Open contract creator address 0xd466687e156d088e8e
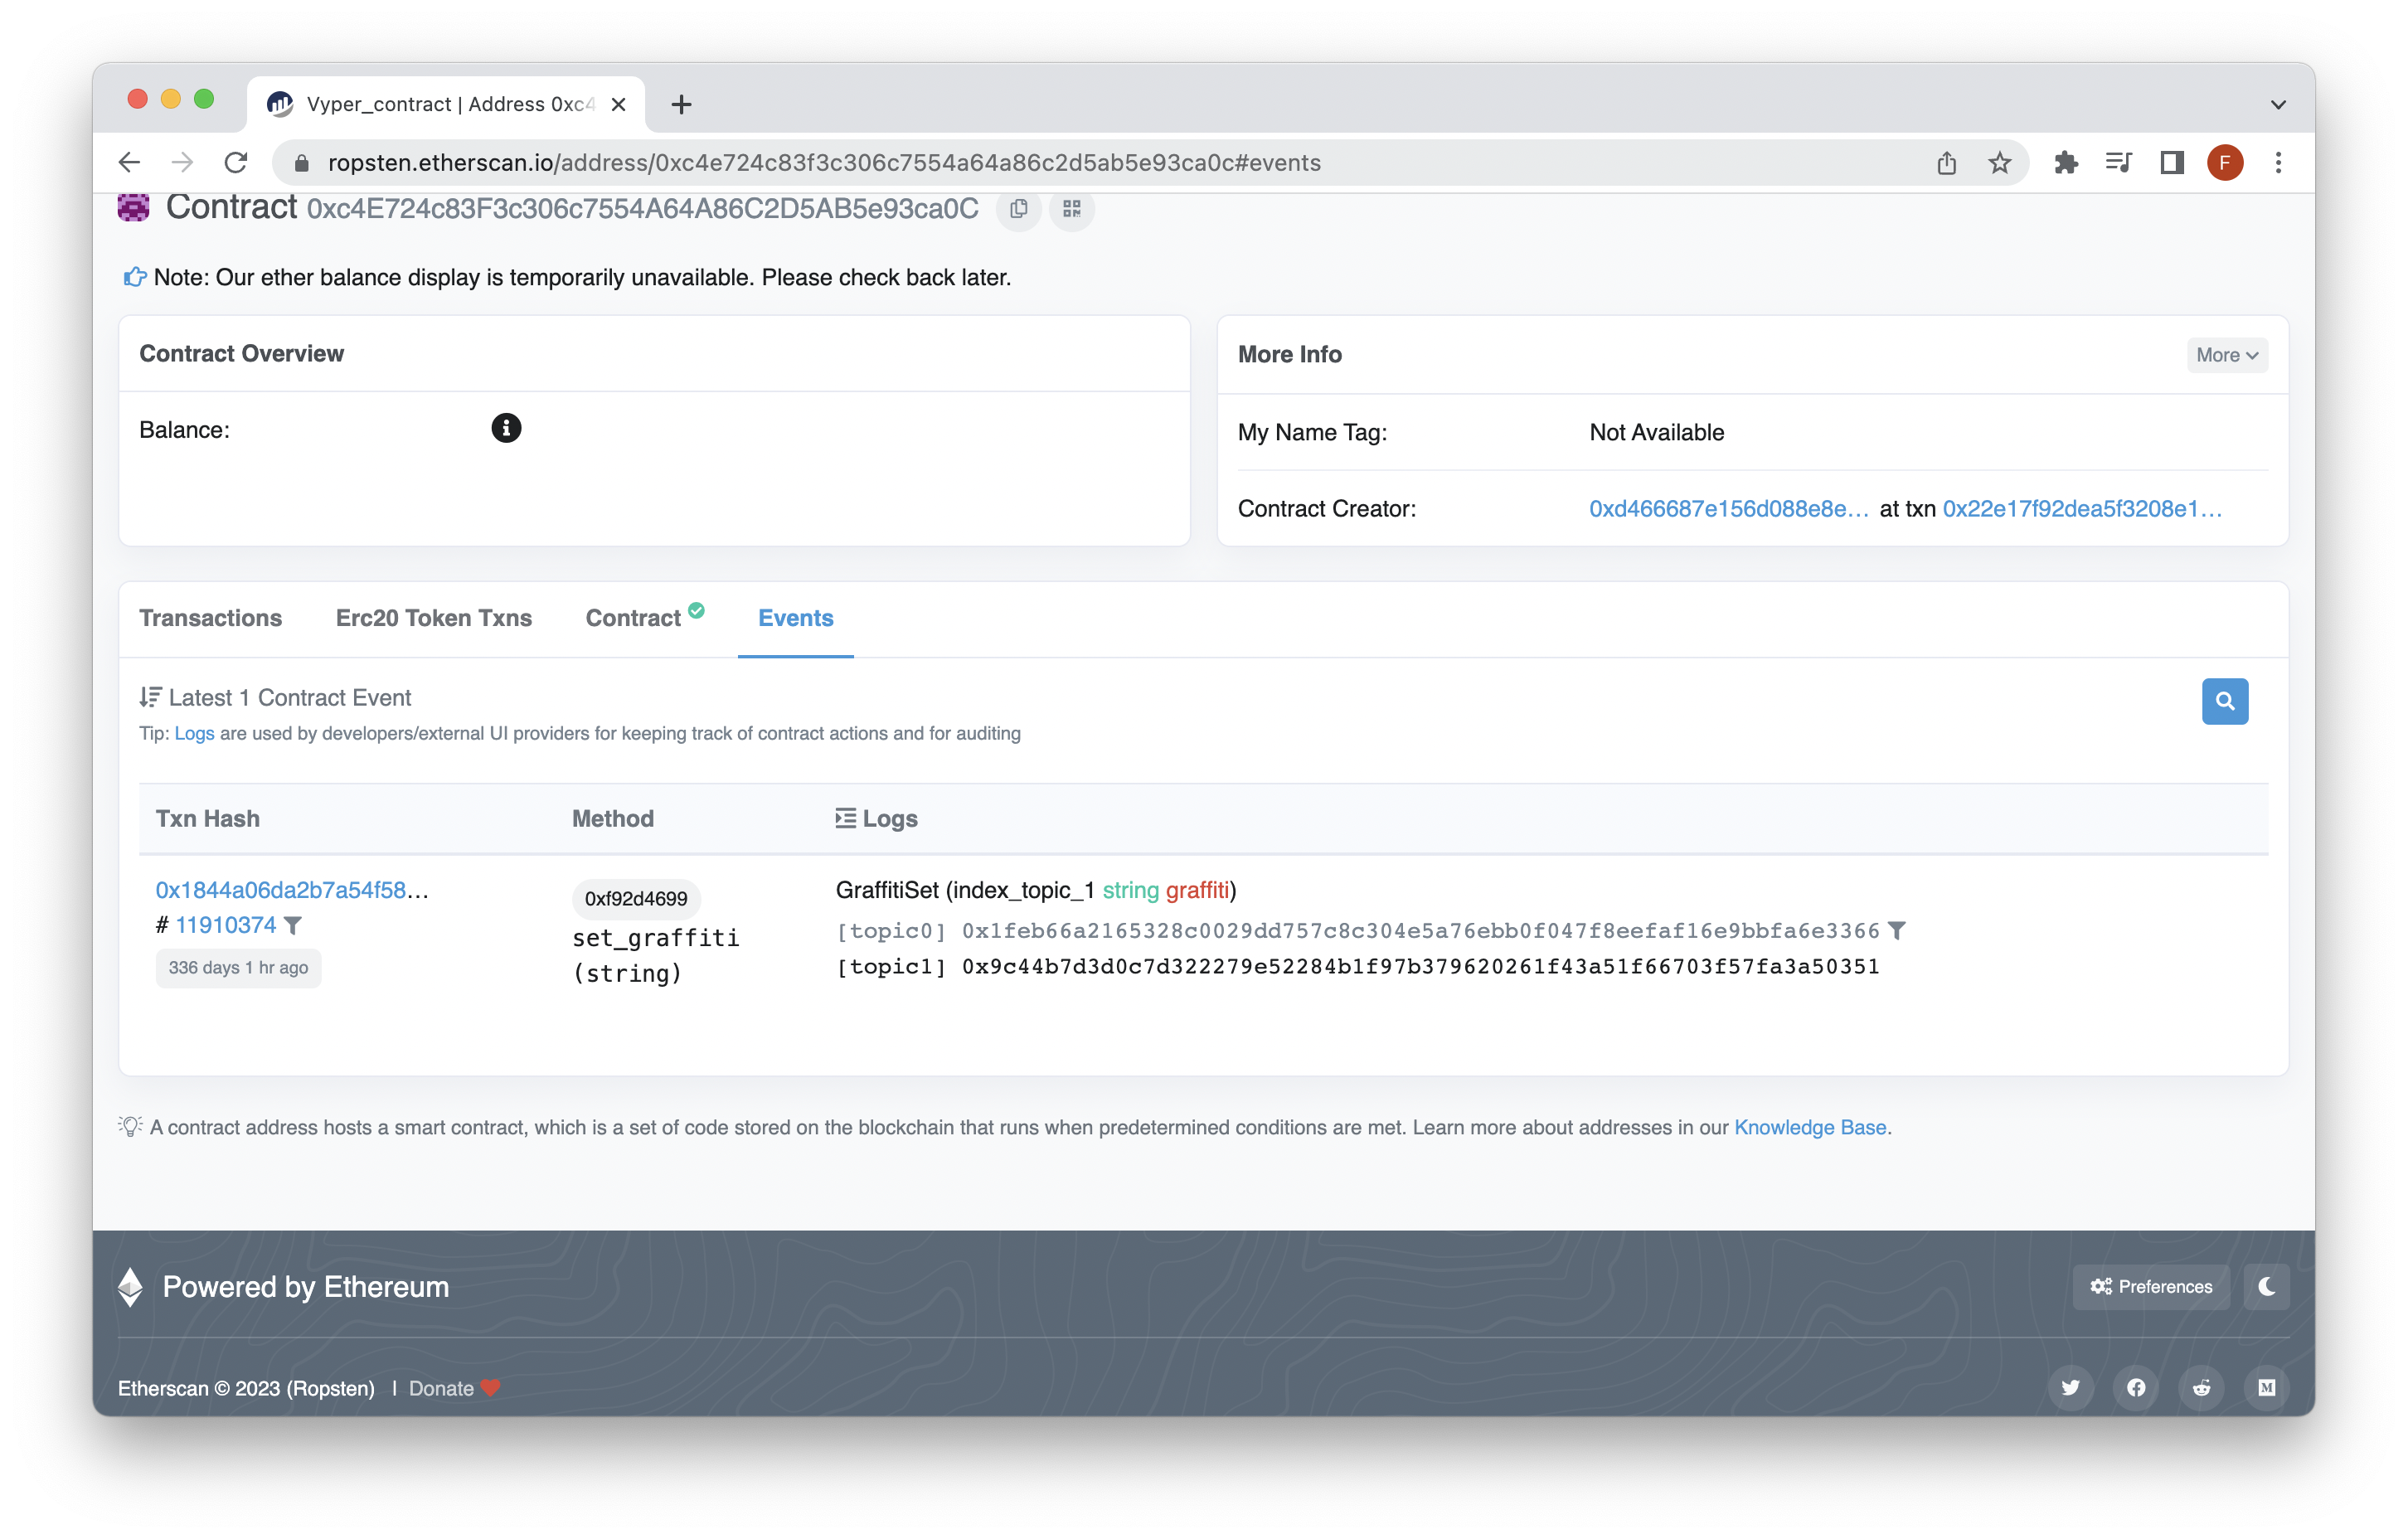 (1729, 508)
